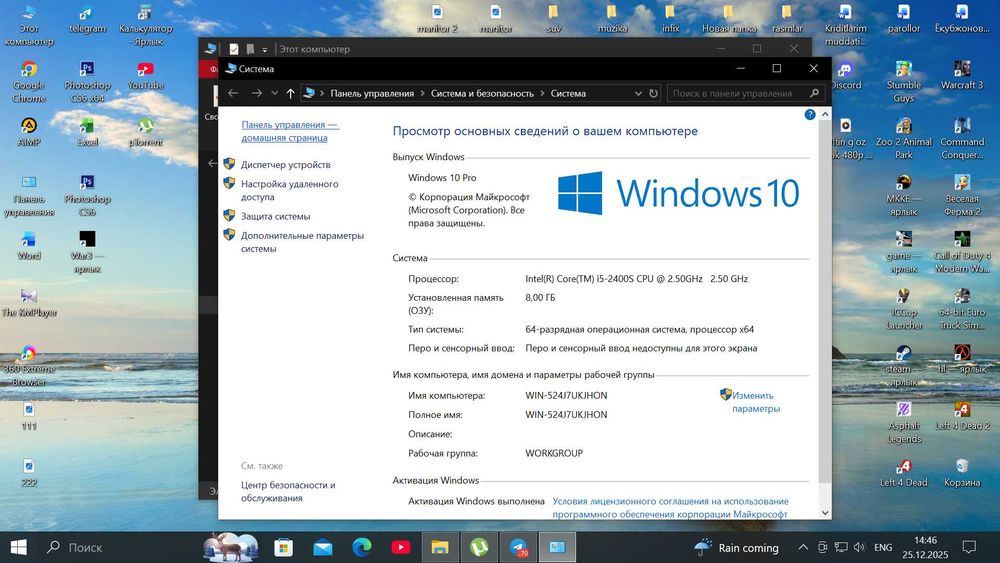
Task: Open 360 Extreme Browser desktop icon
Action: 29,366
